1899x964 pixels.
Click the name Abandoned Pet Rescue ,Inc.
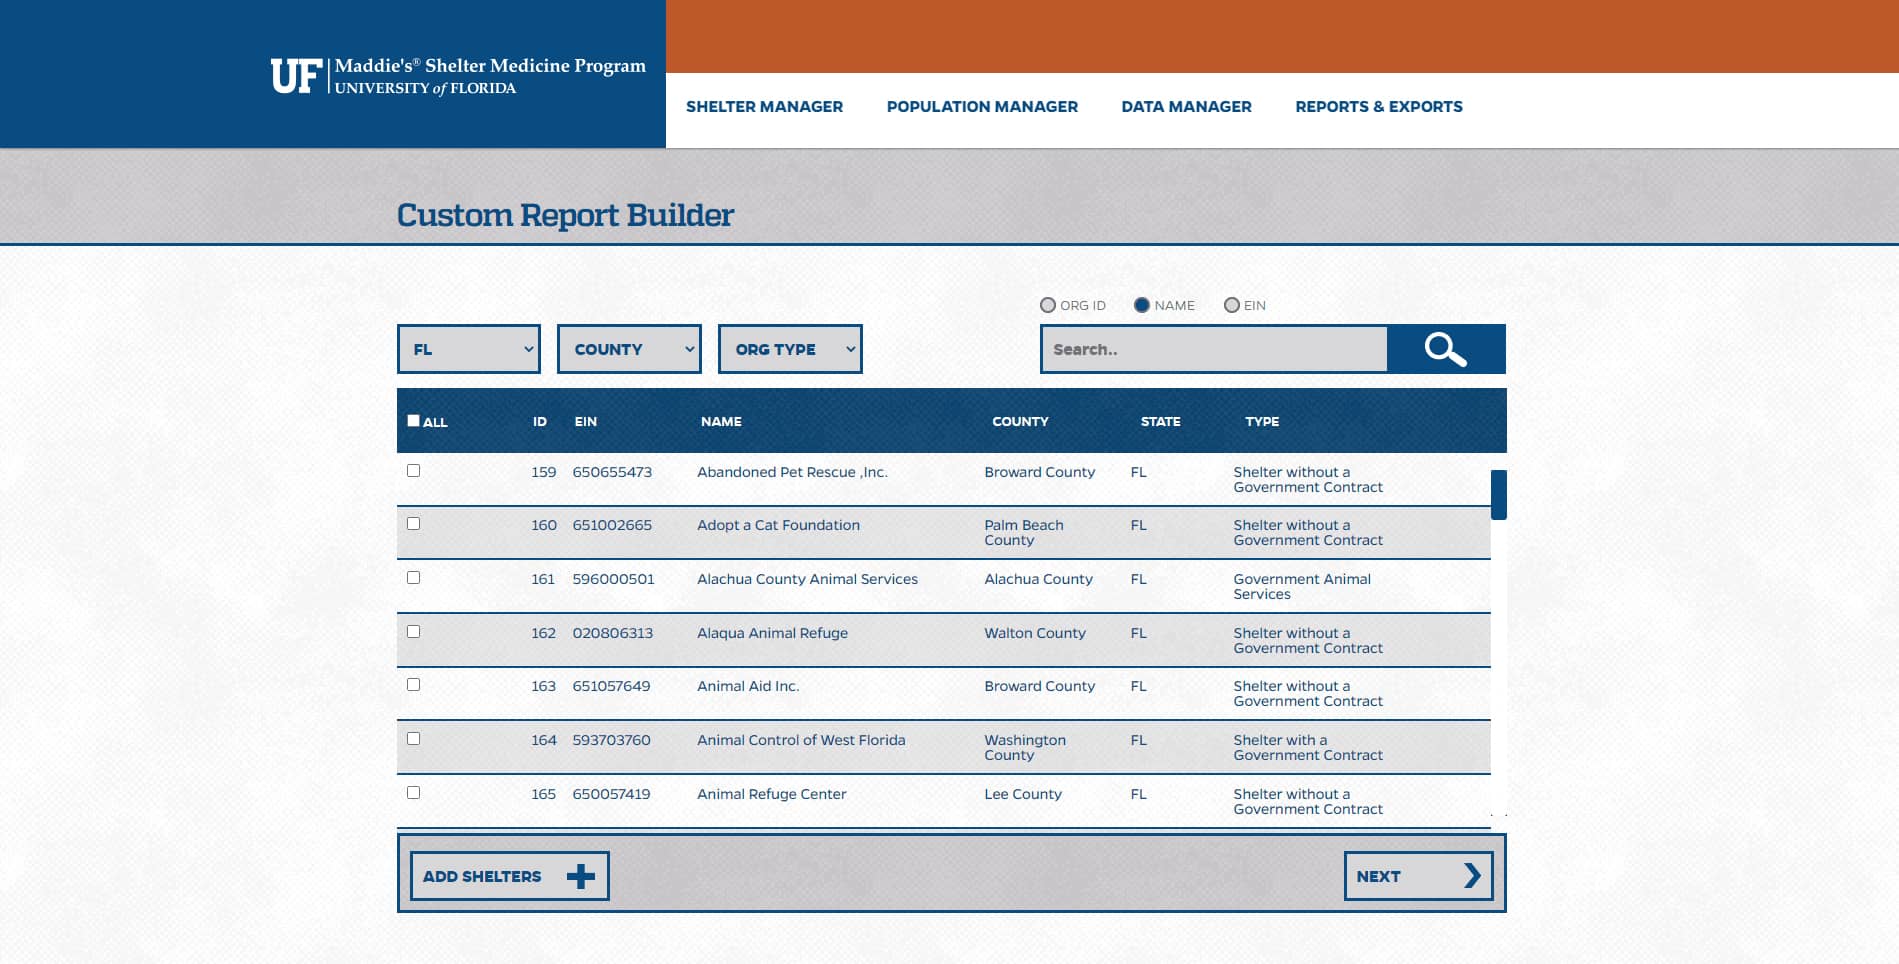[792, 472]
